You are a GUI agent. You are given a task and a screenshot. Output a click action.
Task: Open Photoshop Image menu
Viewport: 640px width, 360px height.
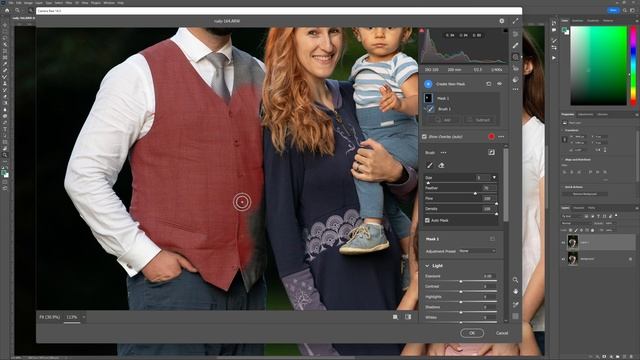point(28,3)
